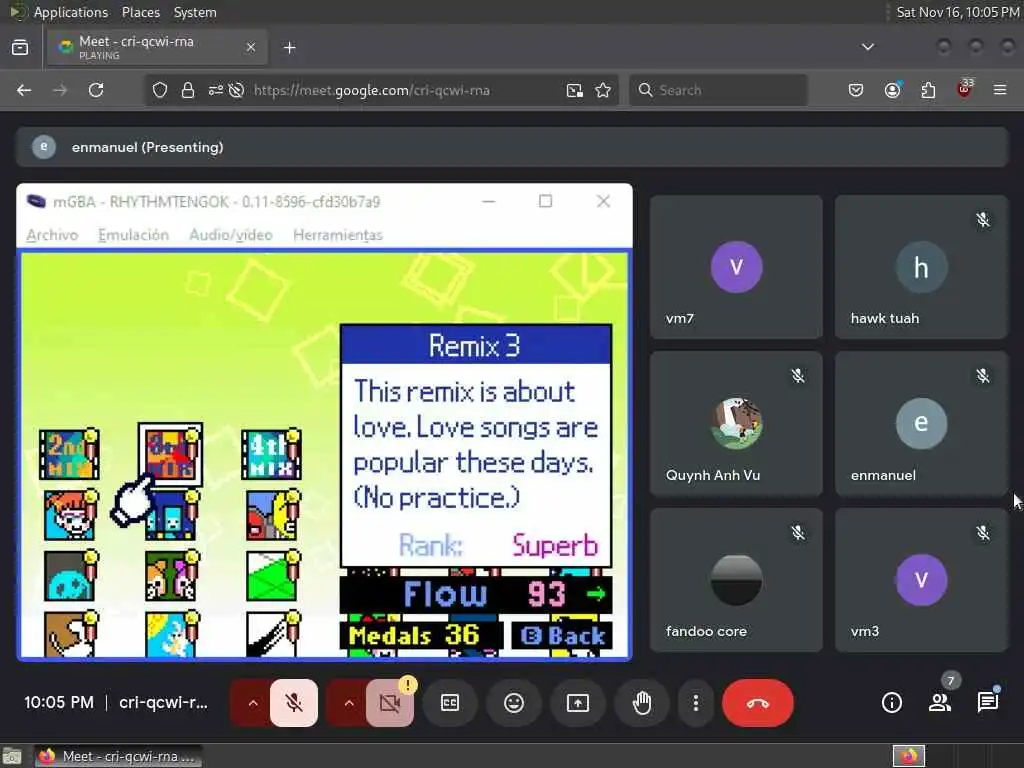Click the Flow 93 score display
The image size is (1024, 768).
click(x=476, y=594)
